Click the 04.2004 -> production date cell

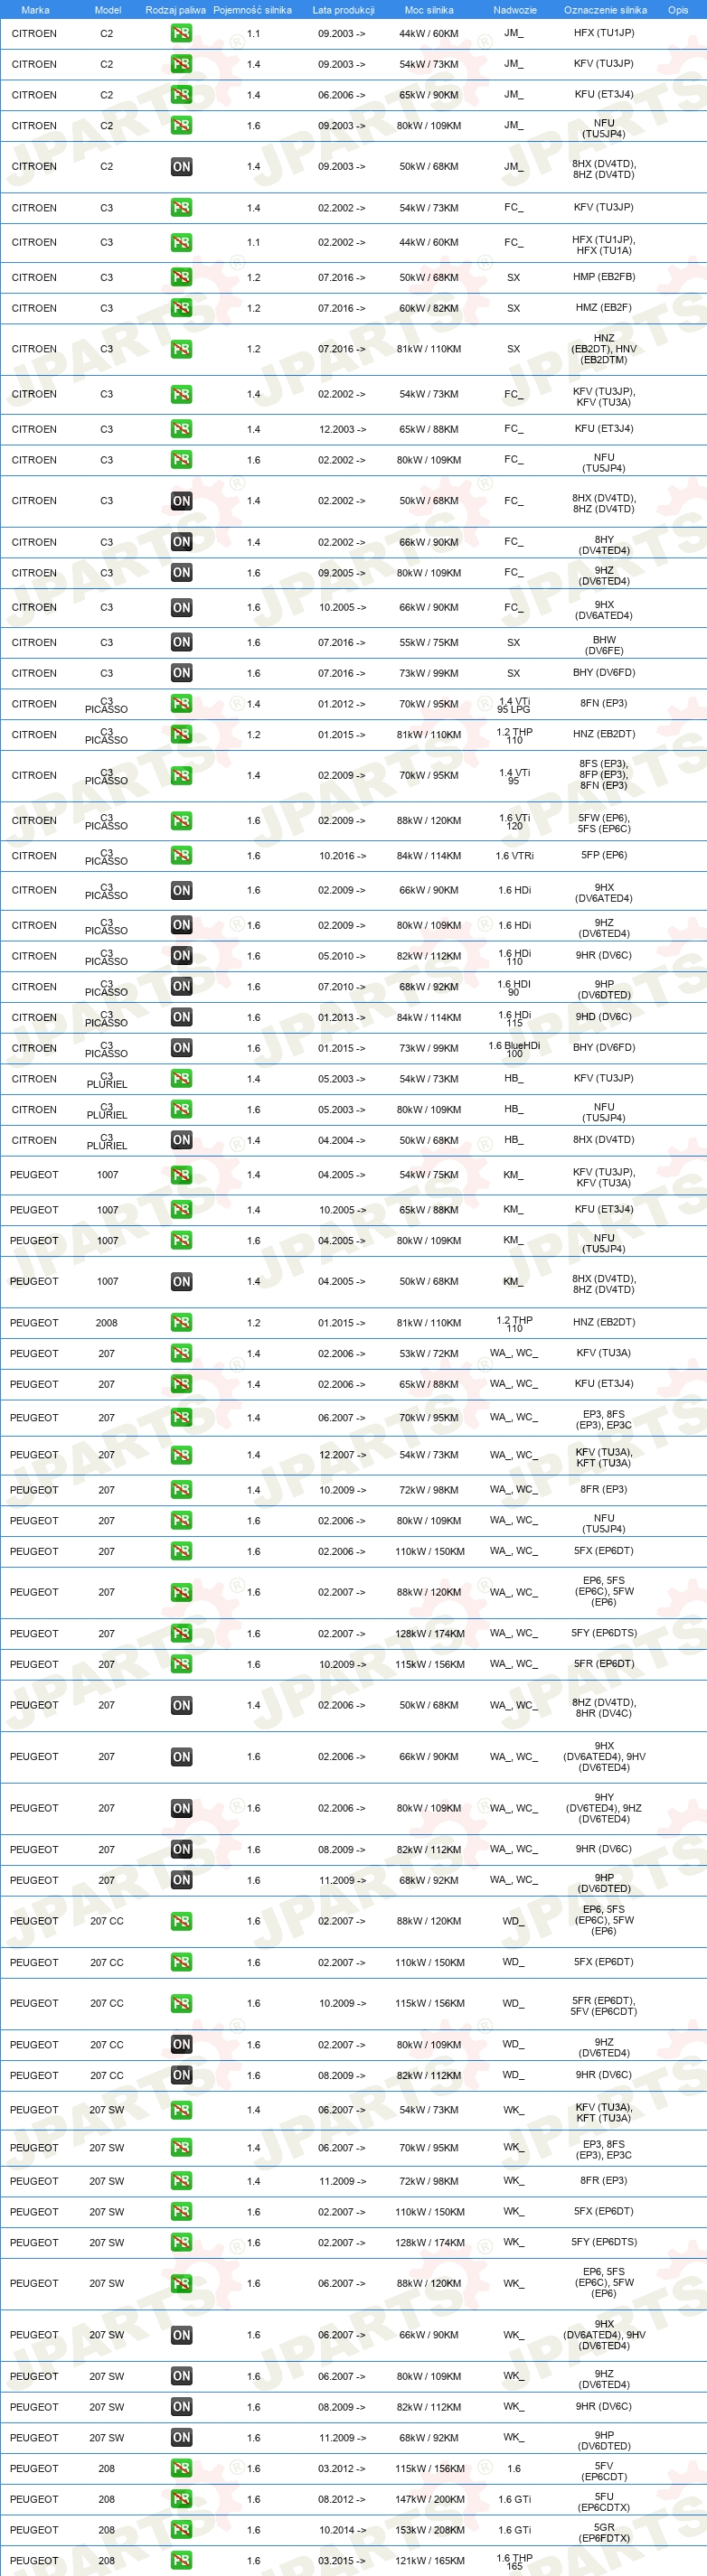pos(342,1140)
